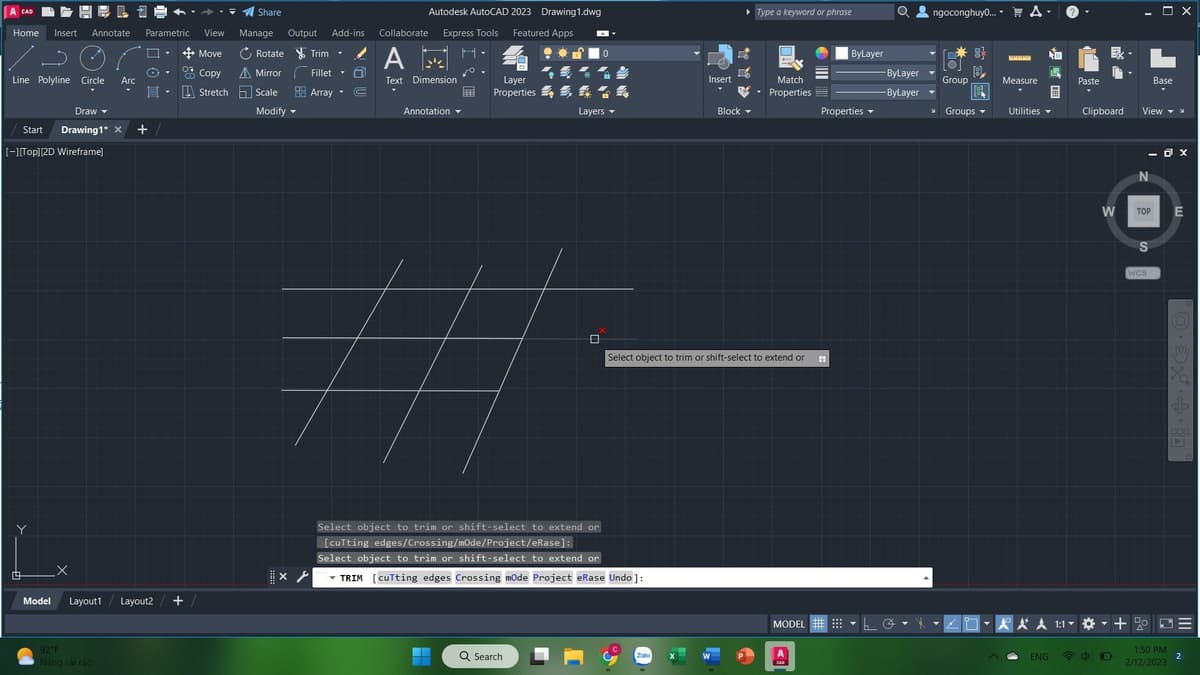Open the Home ribbon tab
Viewport: 1200px width, 675px height.
click(26, 33)
